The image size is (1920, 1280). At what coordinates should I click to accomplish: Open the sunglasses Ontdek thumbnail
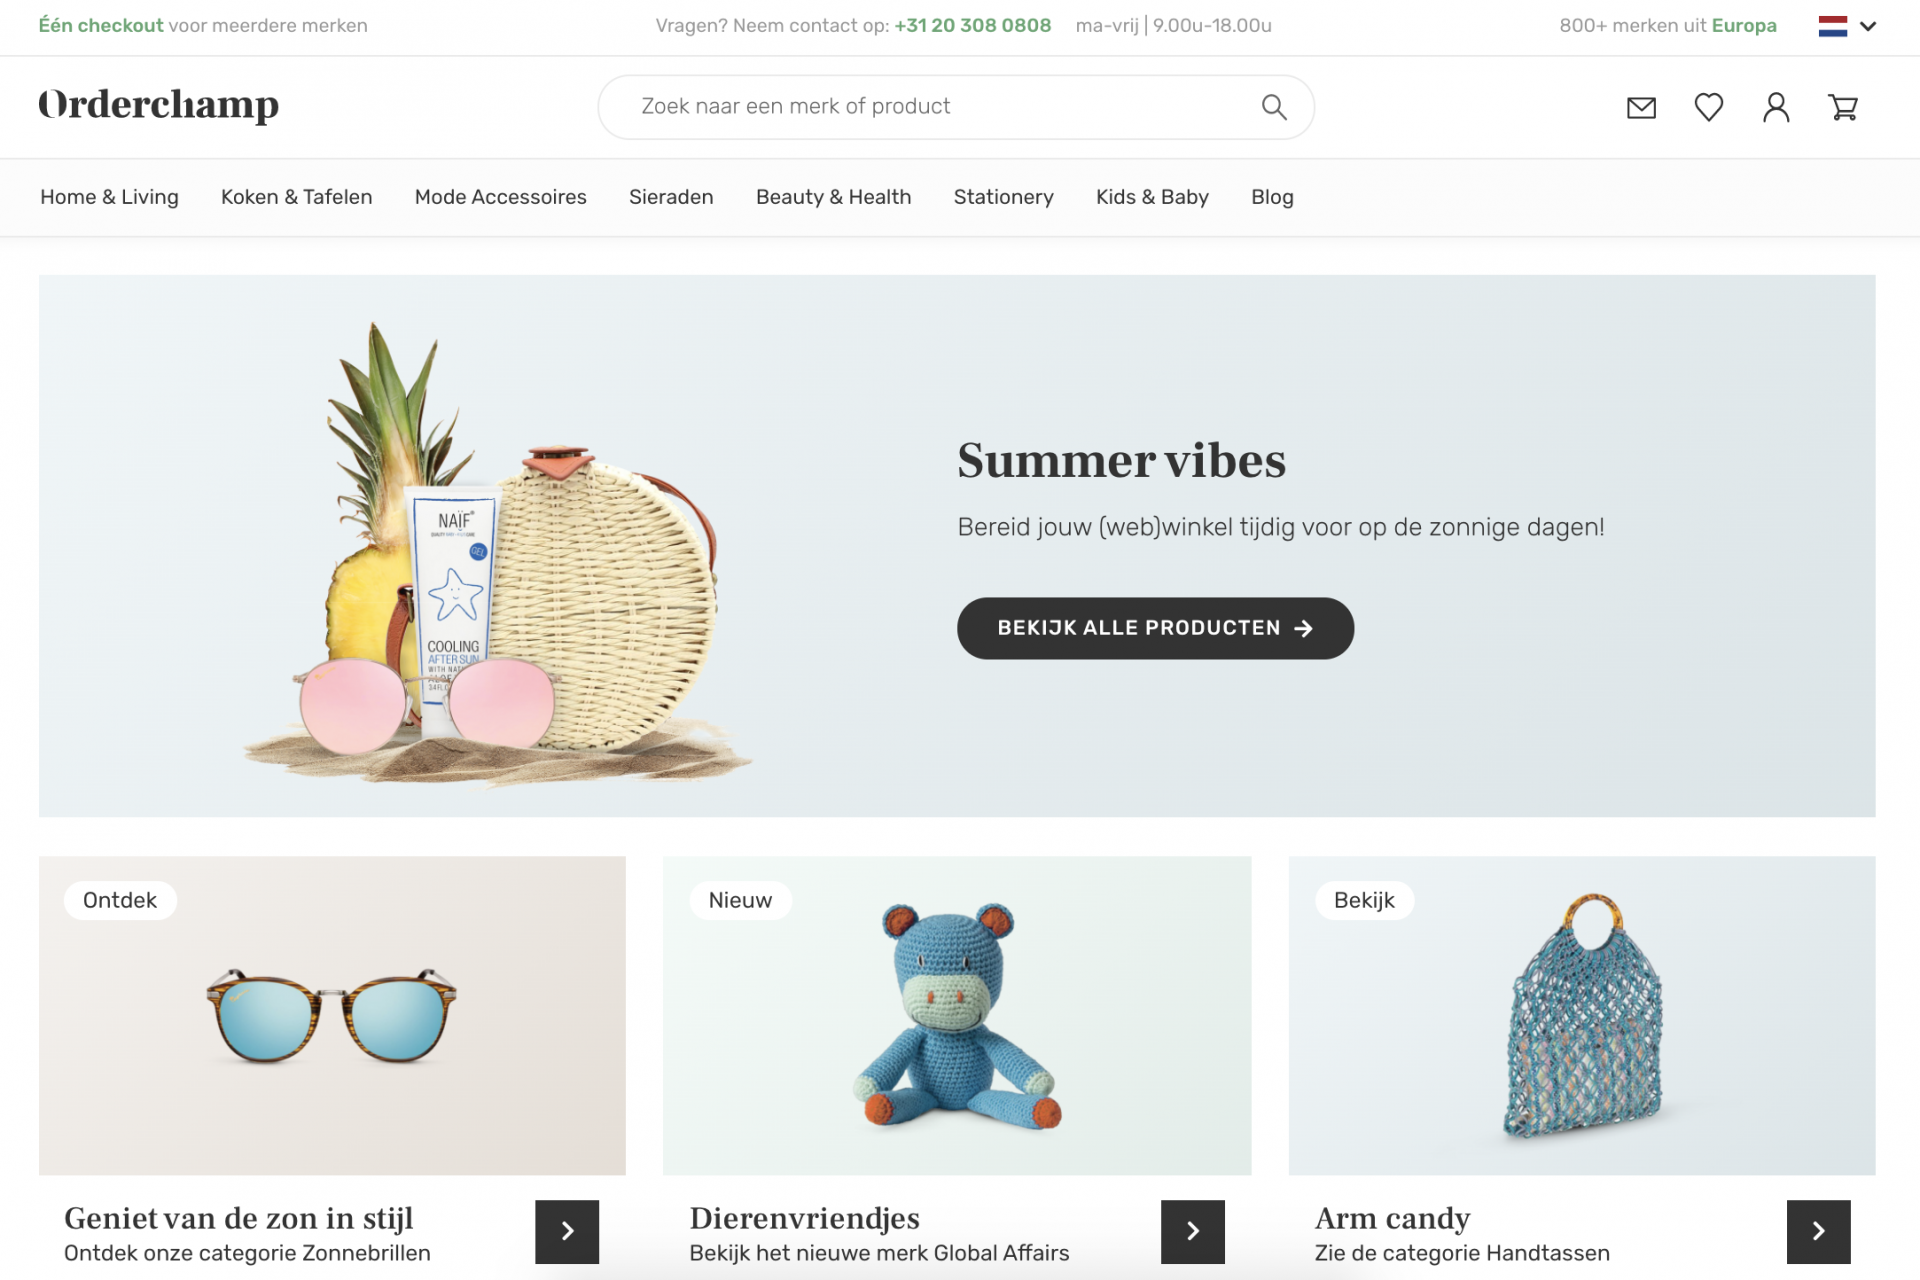pyautogui.click(x=332, y=1015)
